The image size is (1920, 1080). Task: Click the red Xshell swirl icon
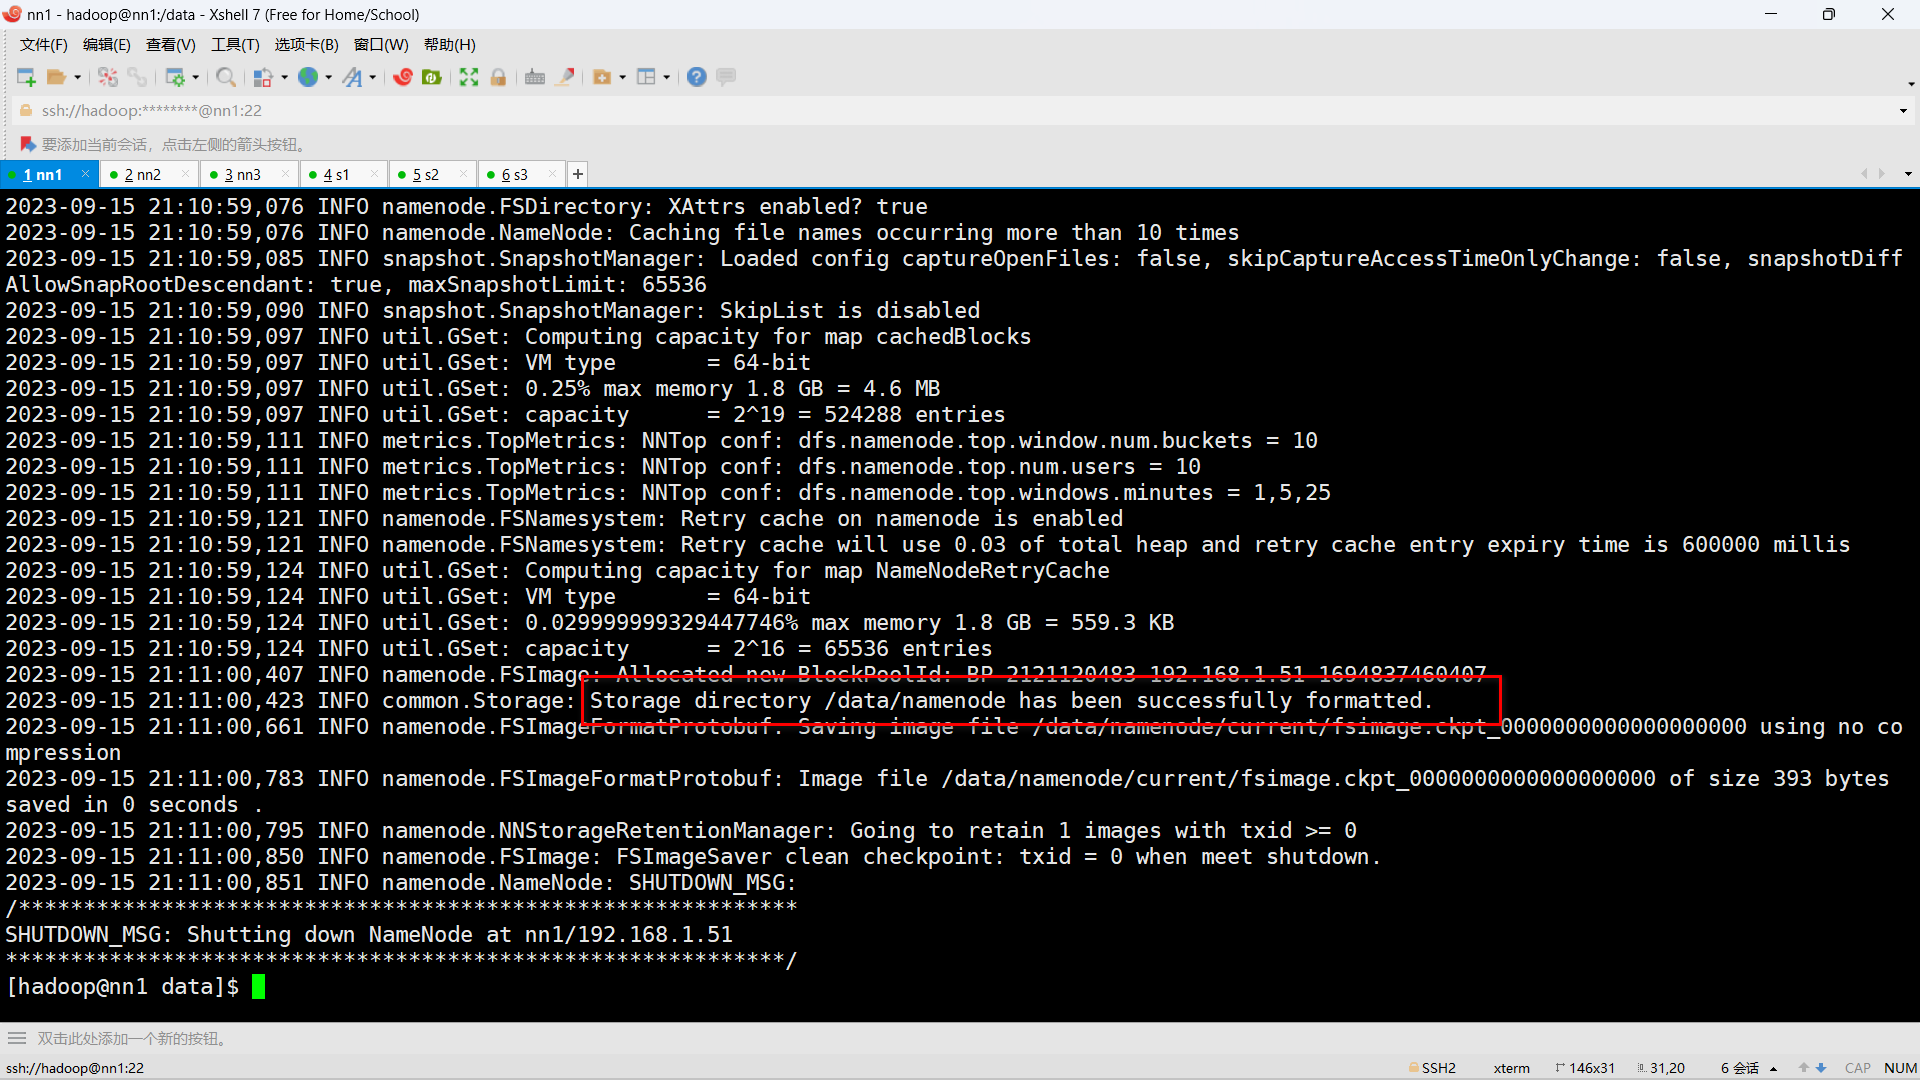coord(403,77)
